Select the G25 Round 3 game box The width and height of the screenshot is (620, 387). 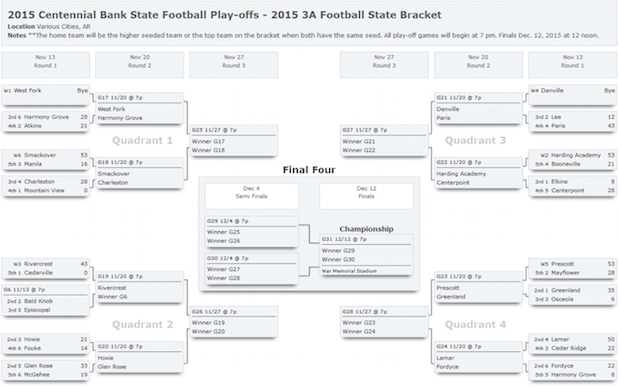[x=234, y=141]
